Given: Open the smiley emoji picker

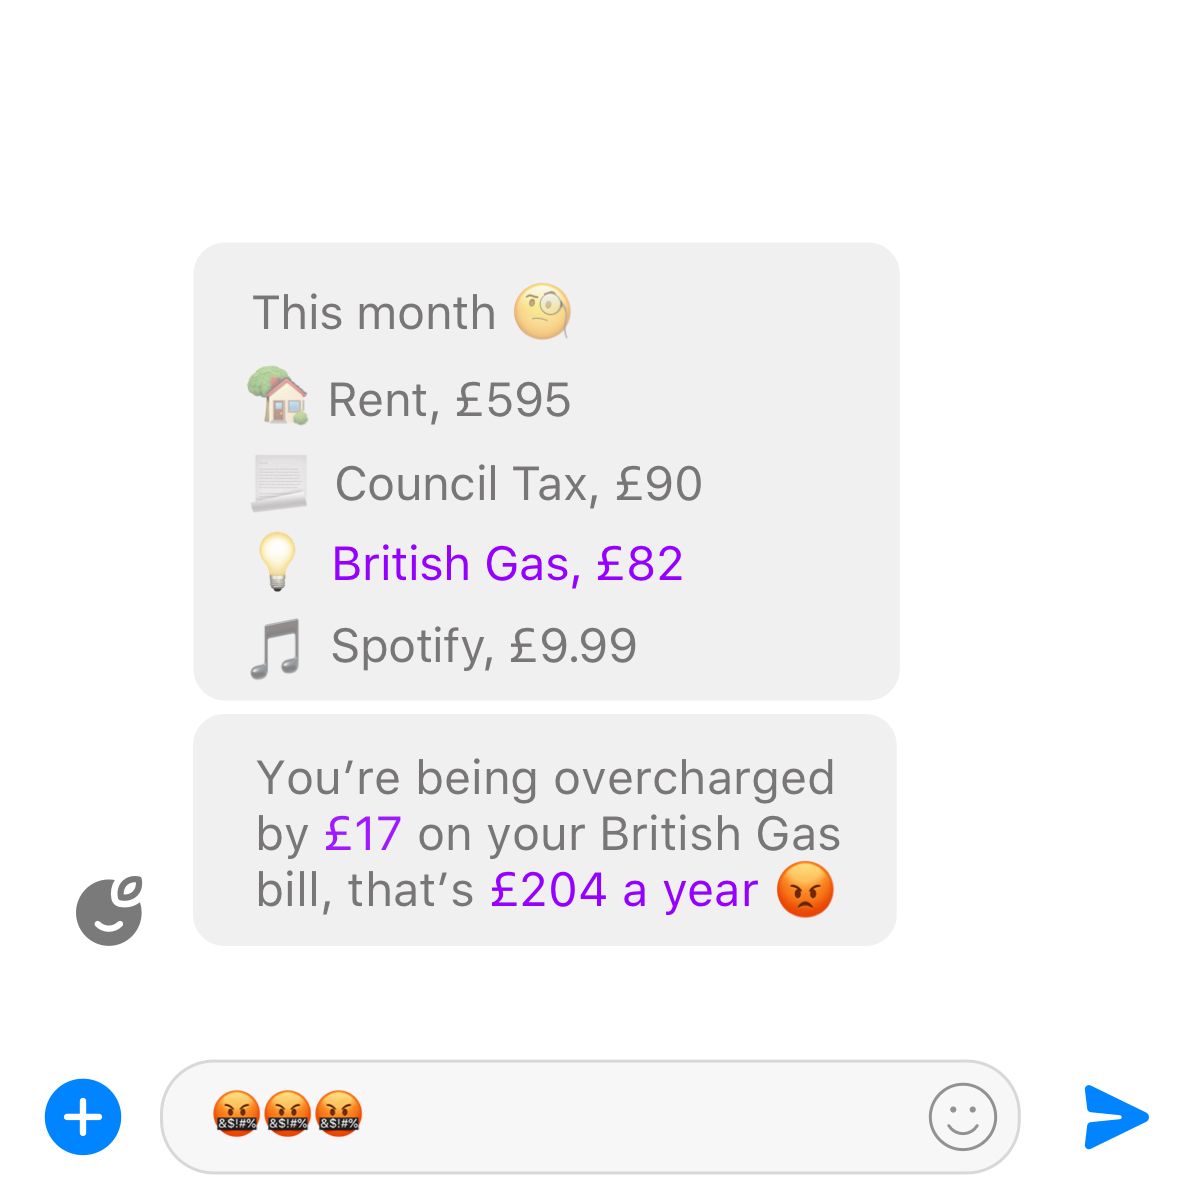Looking at the screenshot, I should point(962,1117).
